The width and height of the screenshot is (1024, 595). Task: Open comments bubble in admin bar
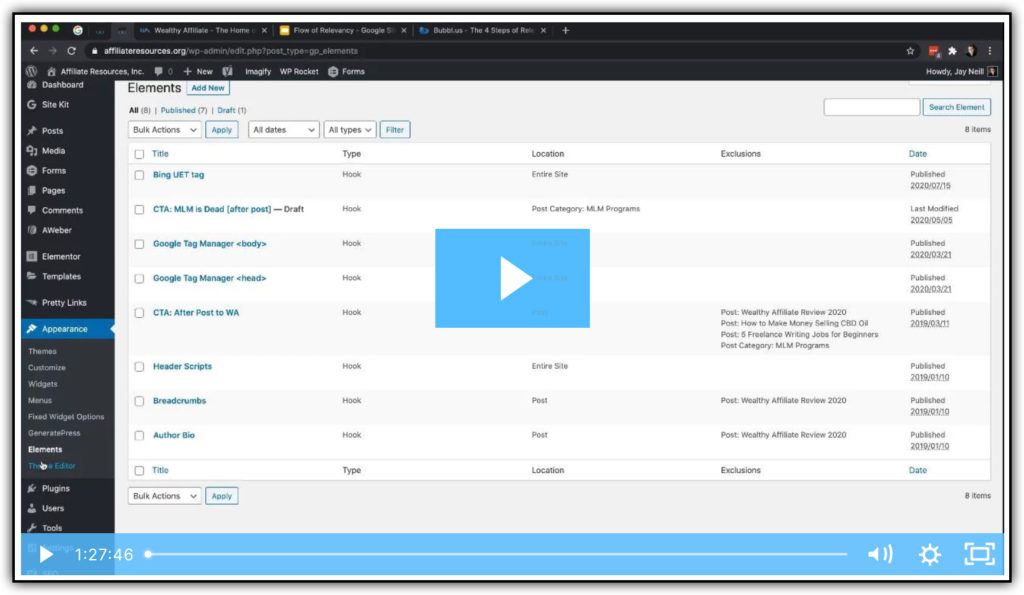pos(163,71)
